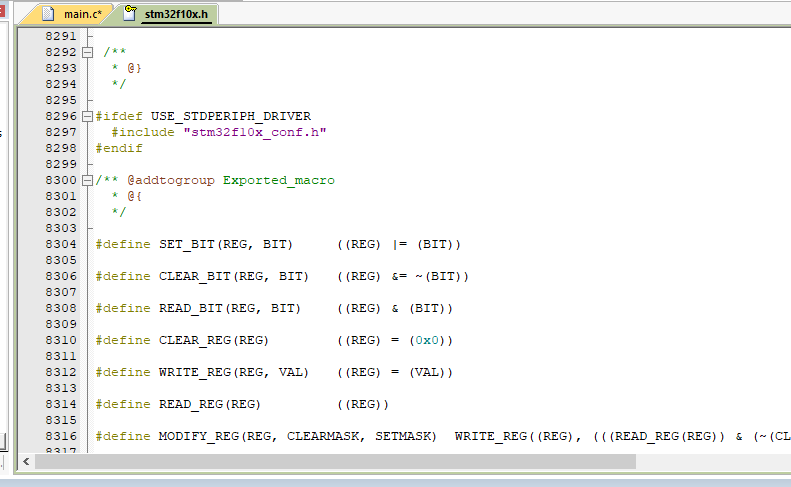The height and width of the screenshot is (487, 791).
Task: Click the horizontal scrollbar left arrow
Action: tap(26, 461)
